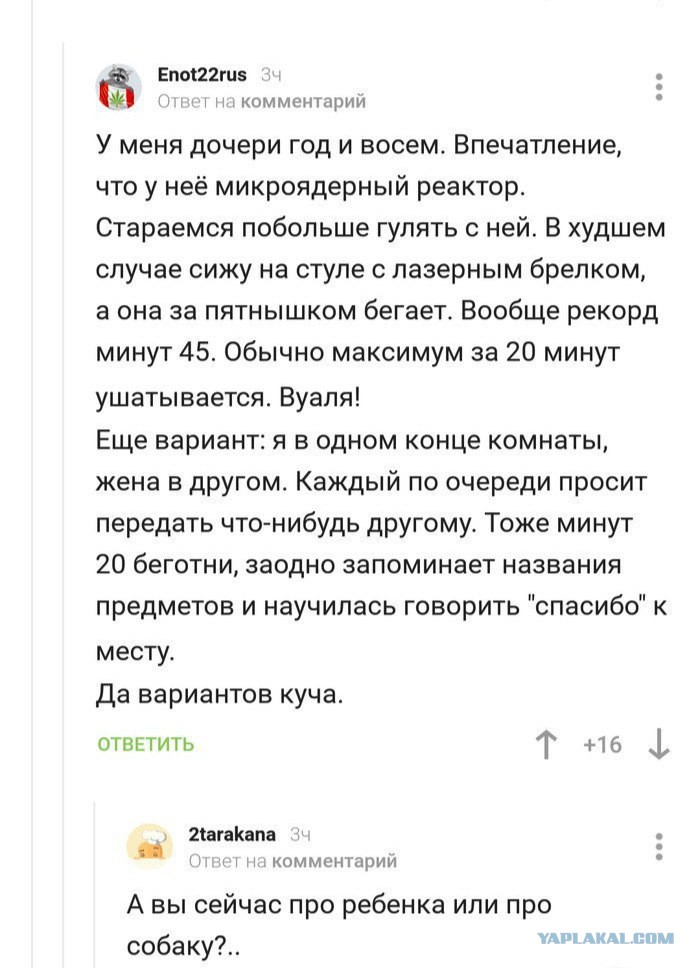Click the 3ч timestamp next to 2tarakana

[x=300, y=835]
